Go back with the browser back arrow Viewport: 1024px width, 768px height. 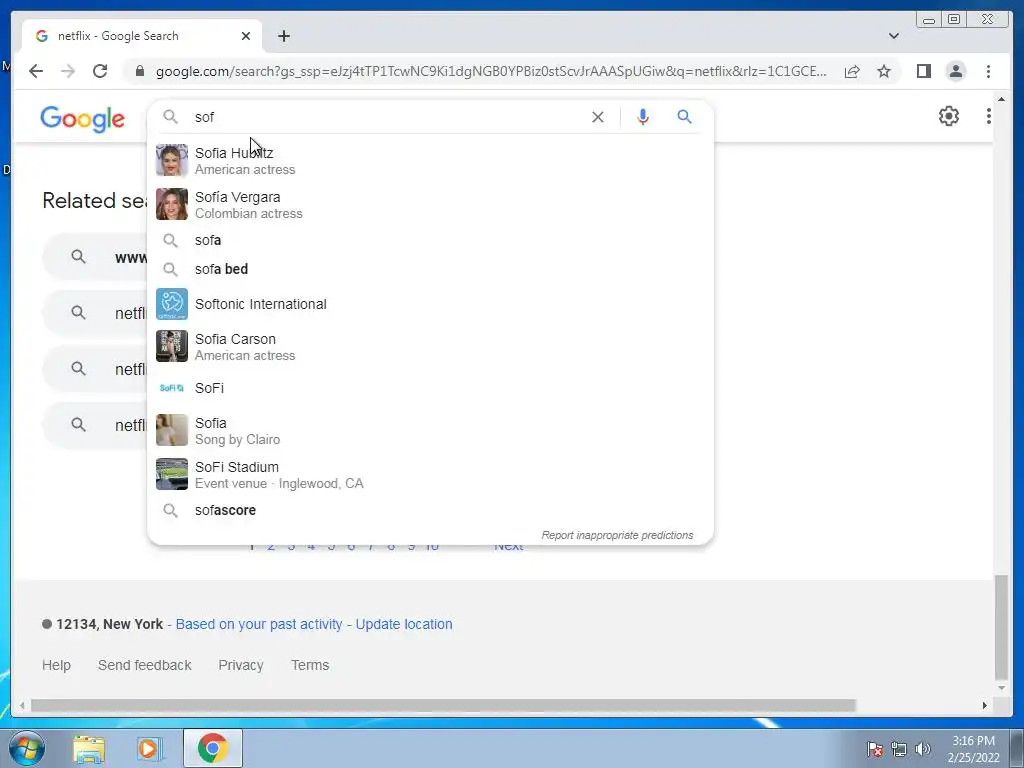tap(36, 71)
